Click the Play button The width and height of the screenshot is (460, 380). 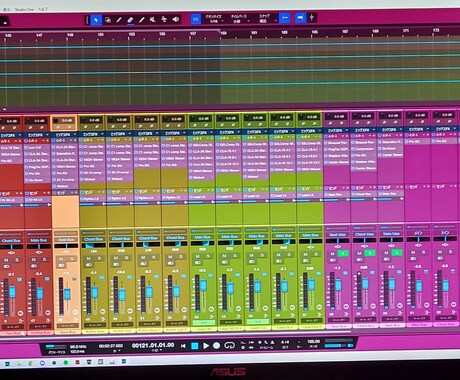pos(206,346)
